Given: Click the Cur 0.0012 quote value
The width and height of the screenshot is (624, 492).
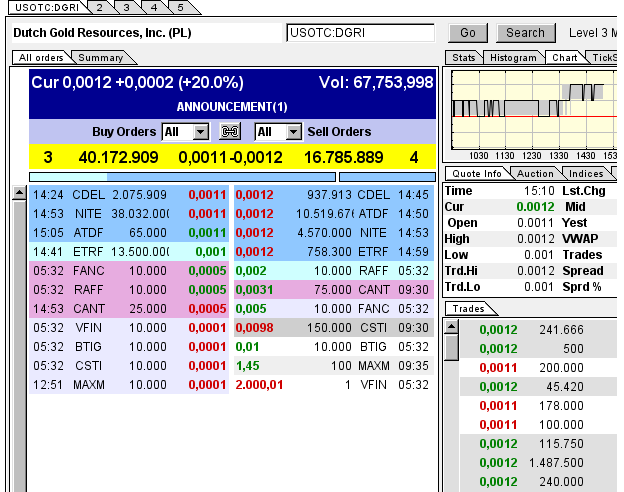Looking at the screenshot, I should tap(535, 207).
